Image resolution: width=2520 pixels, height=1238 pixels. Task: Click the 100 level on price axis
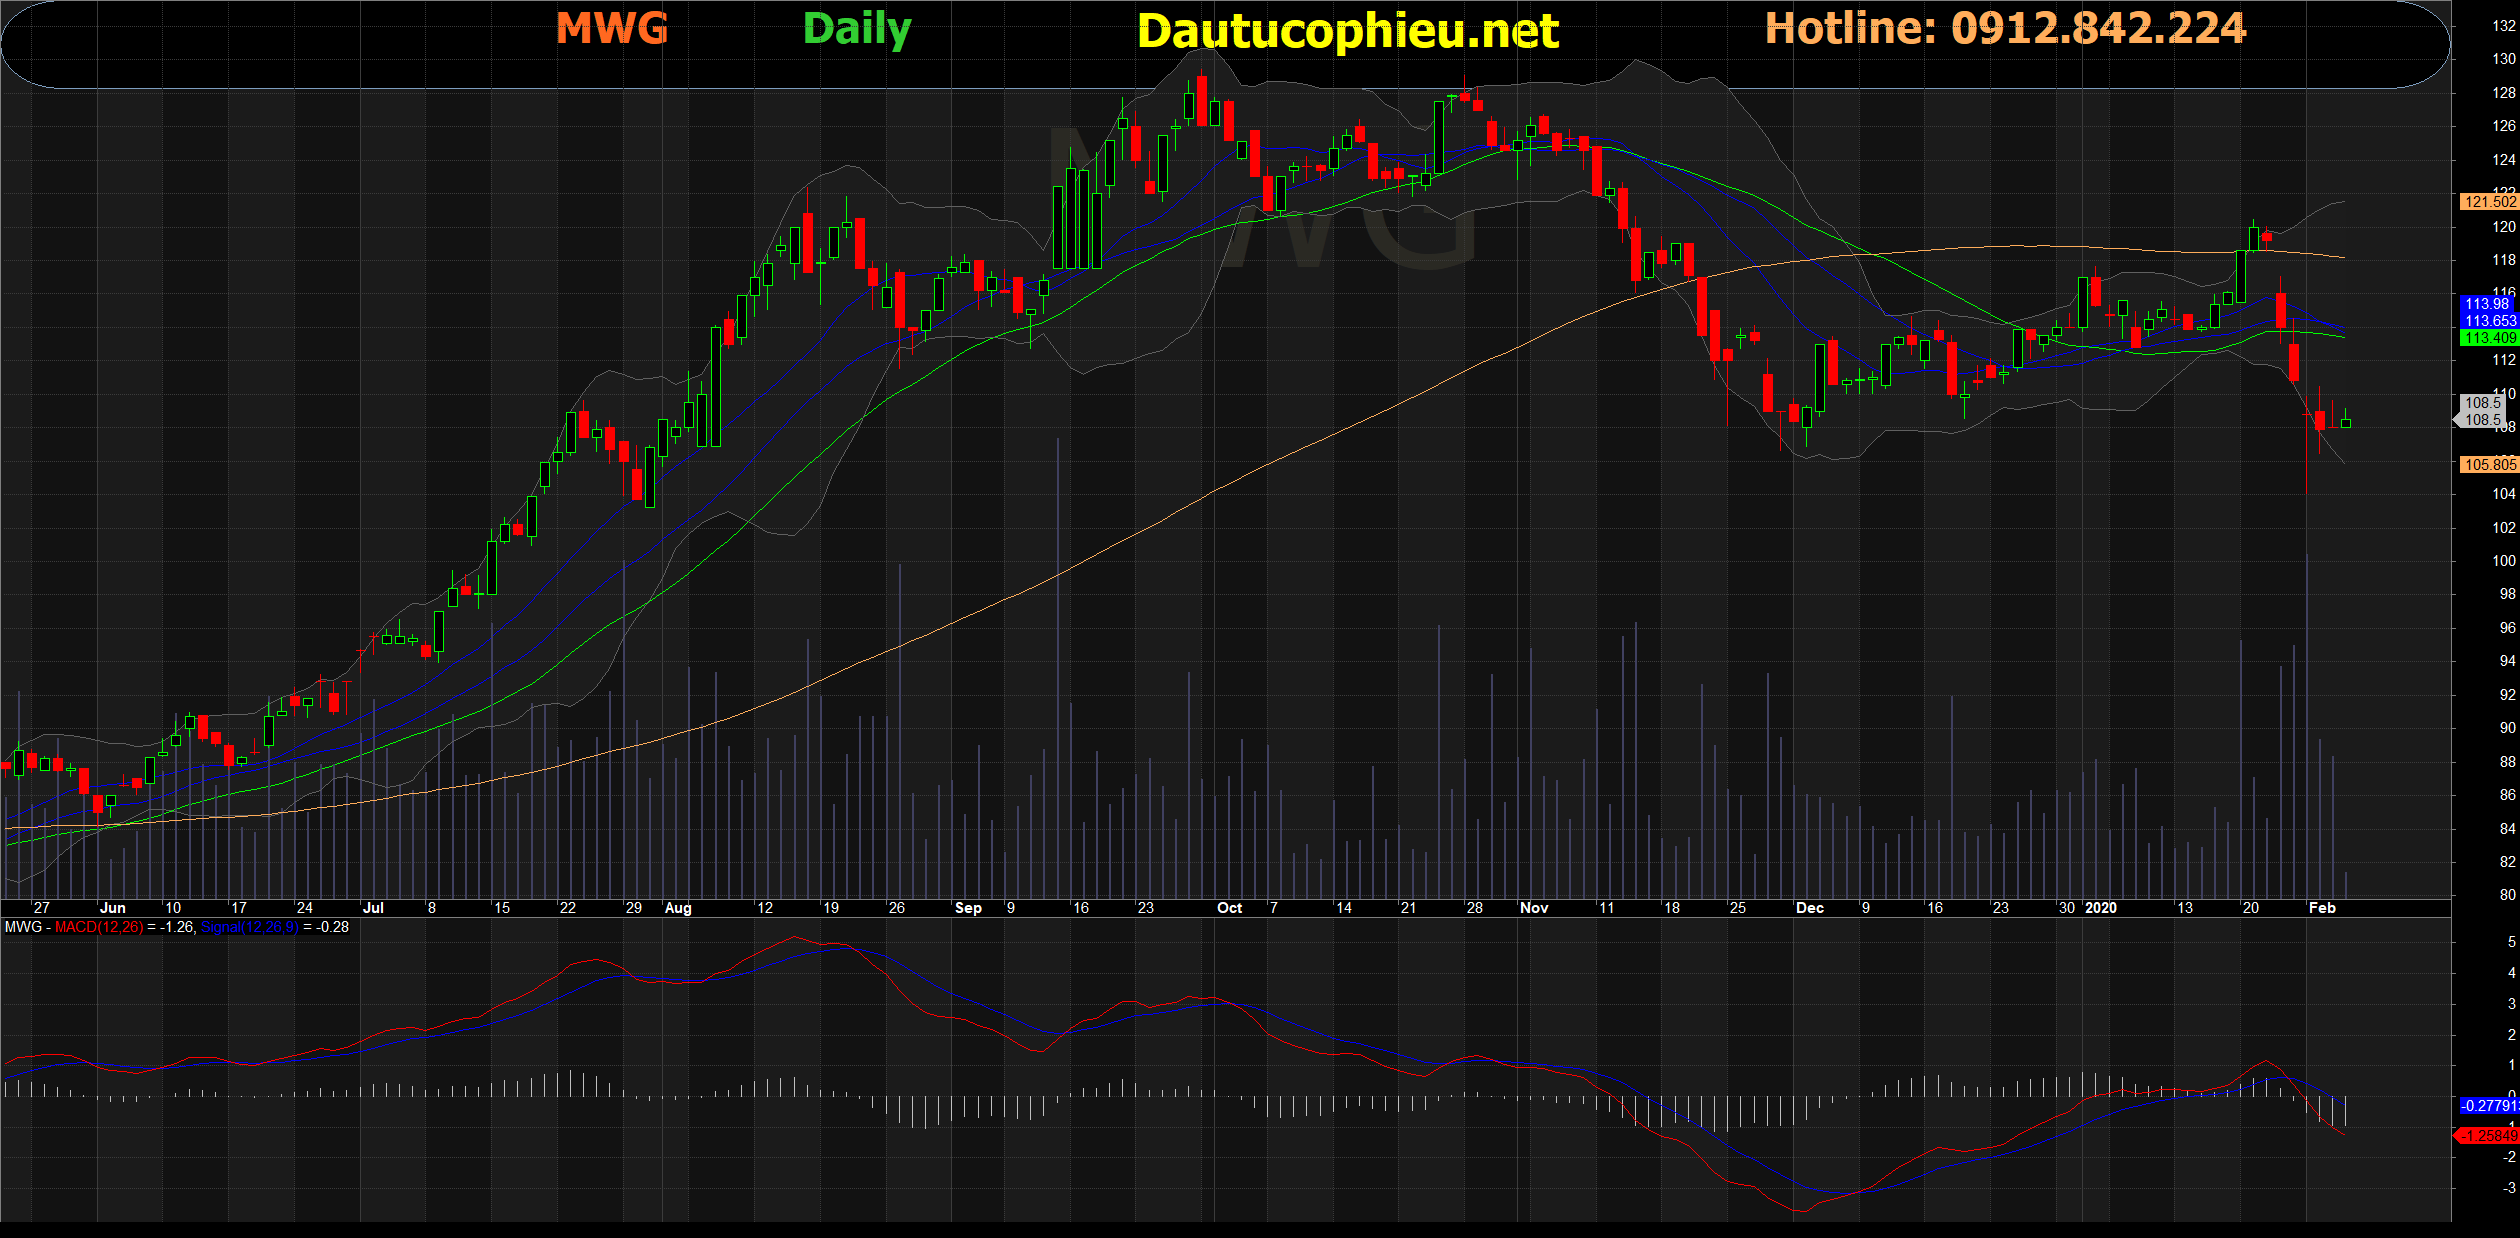(2503, 561)
